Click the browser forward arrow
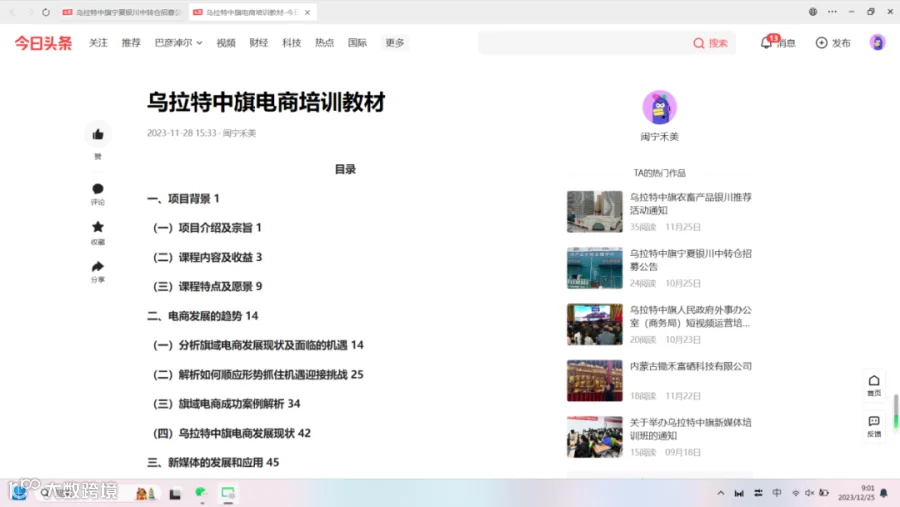The image size is (900, 507). [x=30, y=12]
